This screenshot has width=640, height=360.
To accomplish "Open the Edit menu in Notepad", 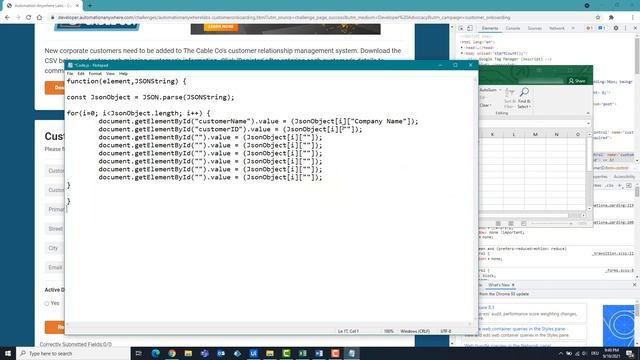I will [81, 73].
